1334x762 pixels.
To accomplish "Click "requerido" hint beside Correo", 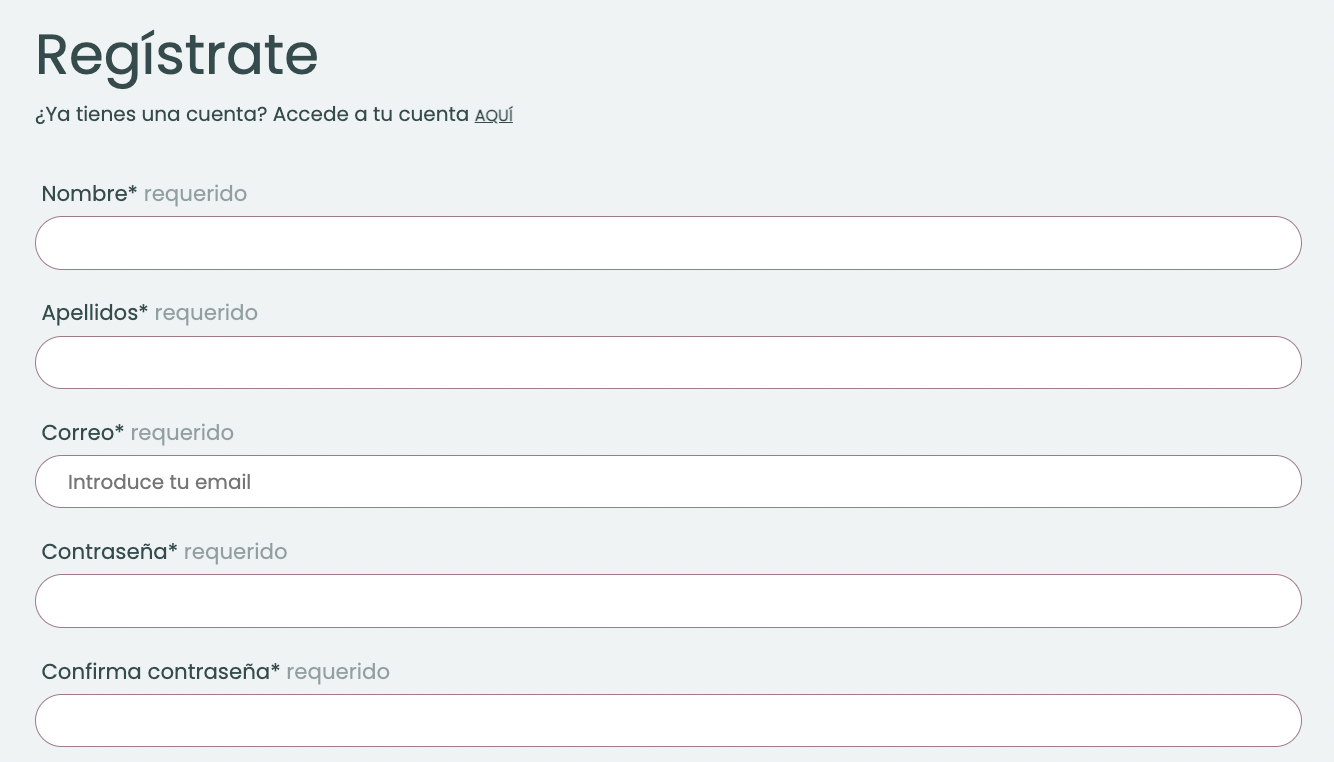I will click(x=182, y=433).
